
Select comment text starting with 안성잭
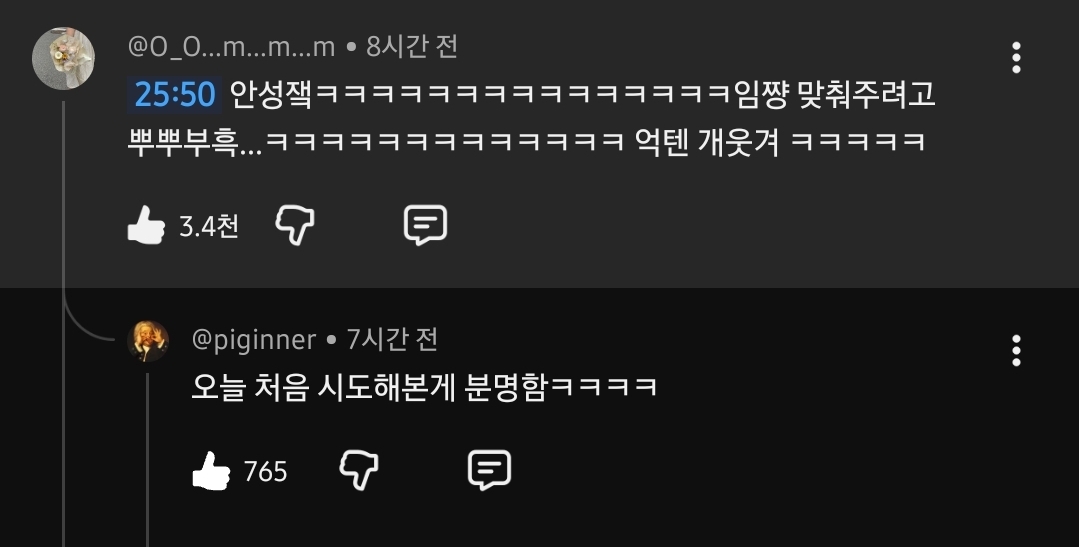[531, 118]
